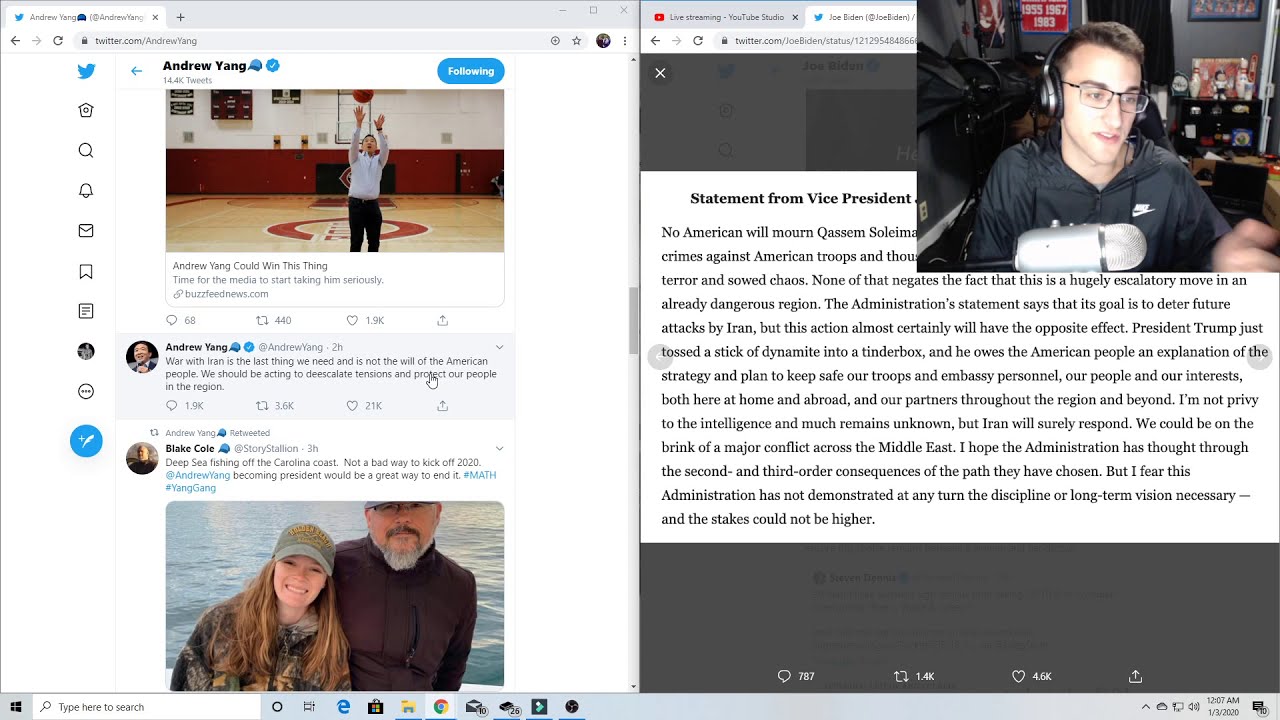Switch to the Joe Biden Twitter tab

click(862, 17)
